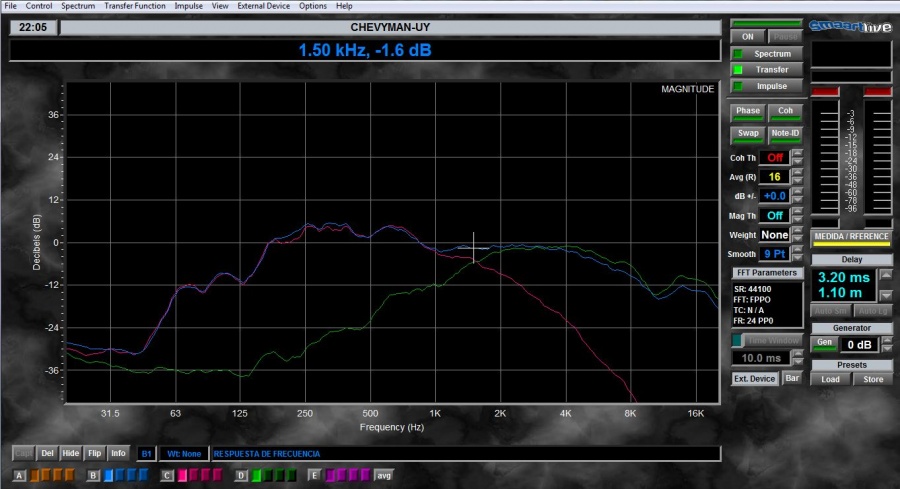Increase the Avg (R) value
Image resolution: width=900 pixels, height=489 pixels.
[x=797, y=173]
